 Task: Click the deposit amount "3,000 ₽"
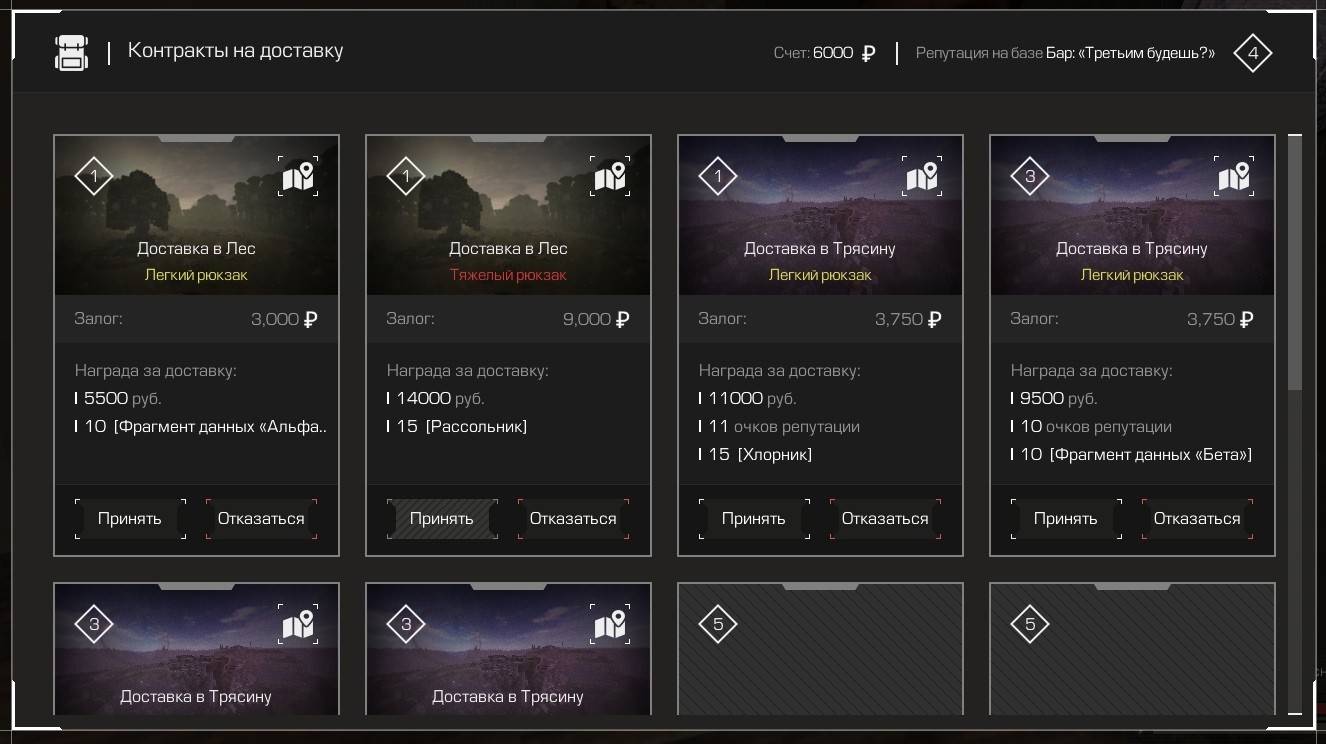pyautogui.click(x=284, y=320)
